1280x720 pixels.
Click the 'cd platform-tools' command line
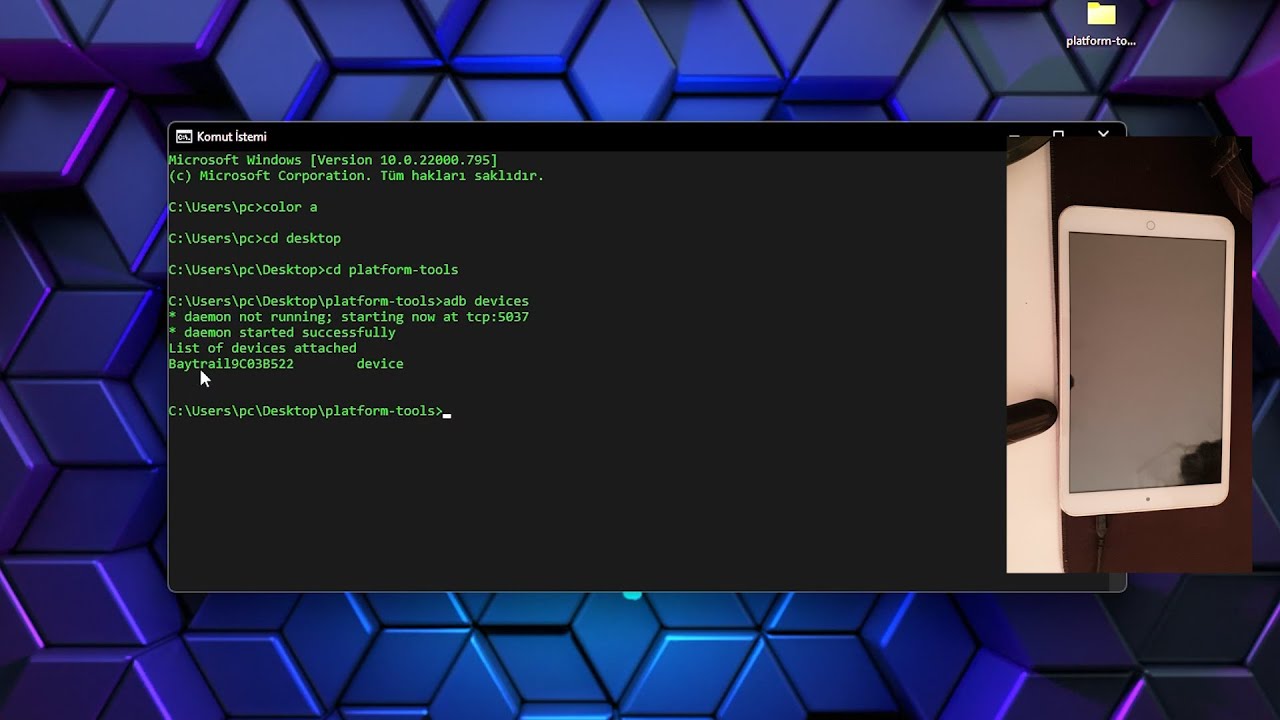click(x=313, y=270)
